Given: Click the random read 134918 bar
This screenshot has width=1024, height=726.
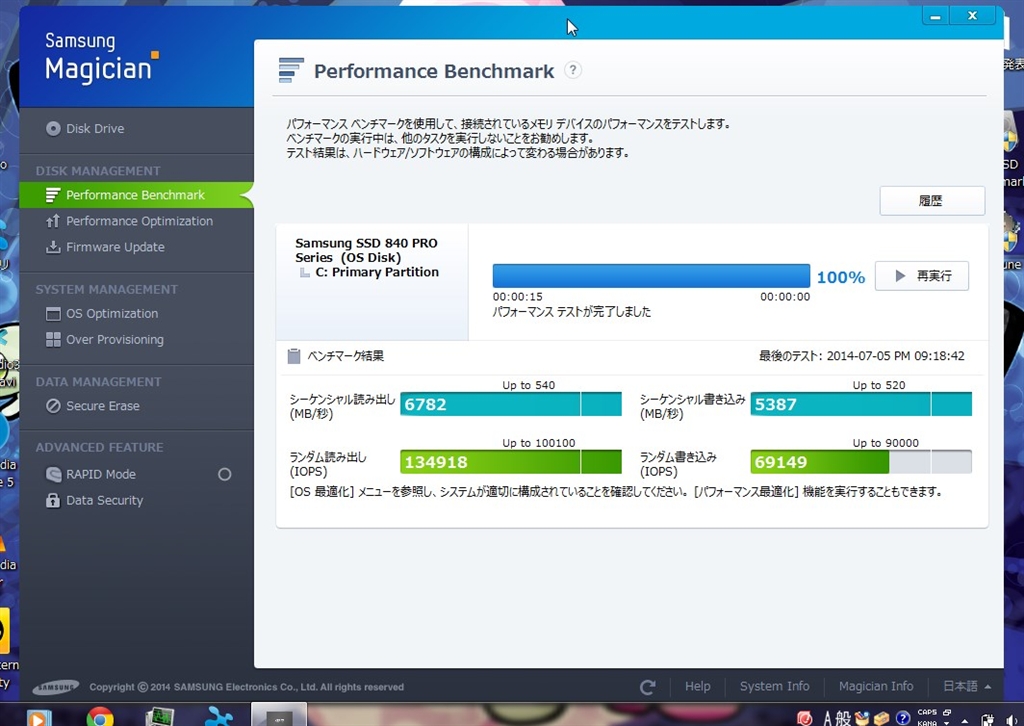Looking at the screenshot, I should point(511,462).
